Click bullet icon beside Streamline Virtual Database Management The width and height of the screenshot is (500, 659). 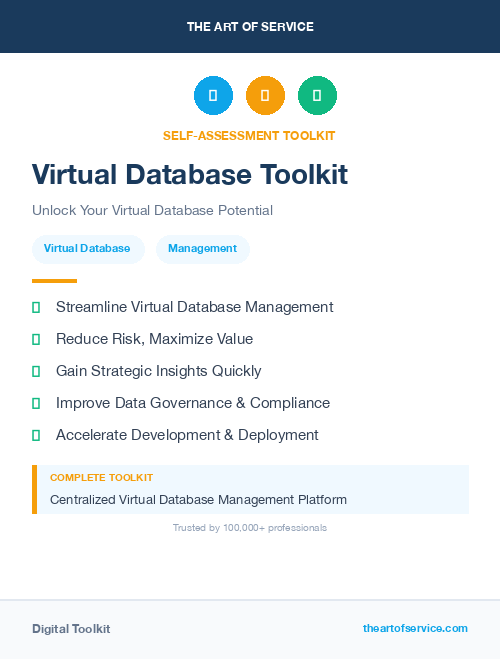36,308
